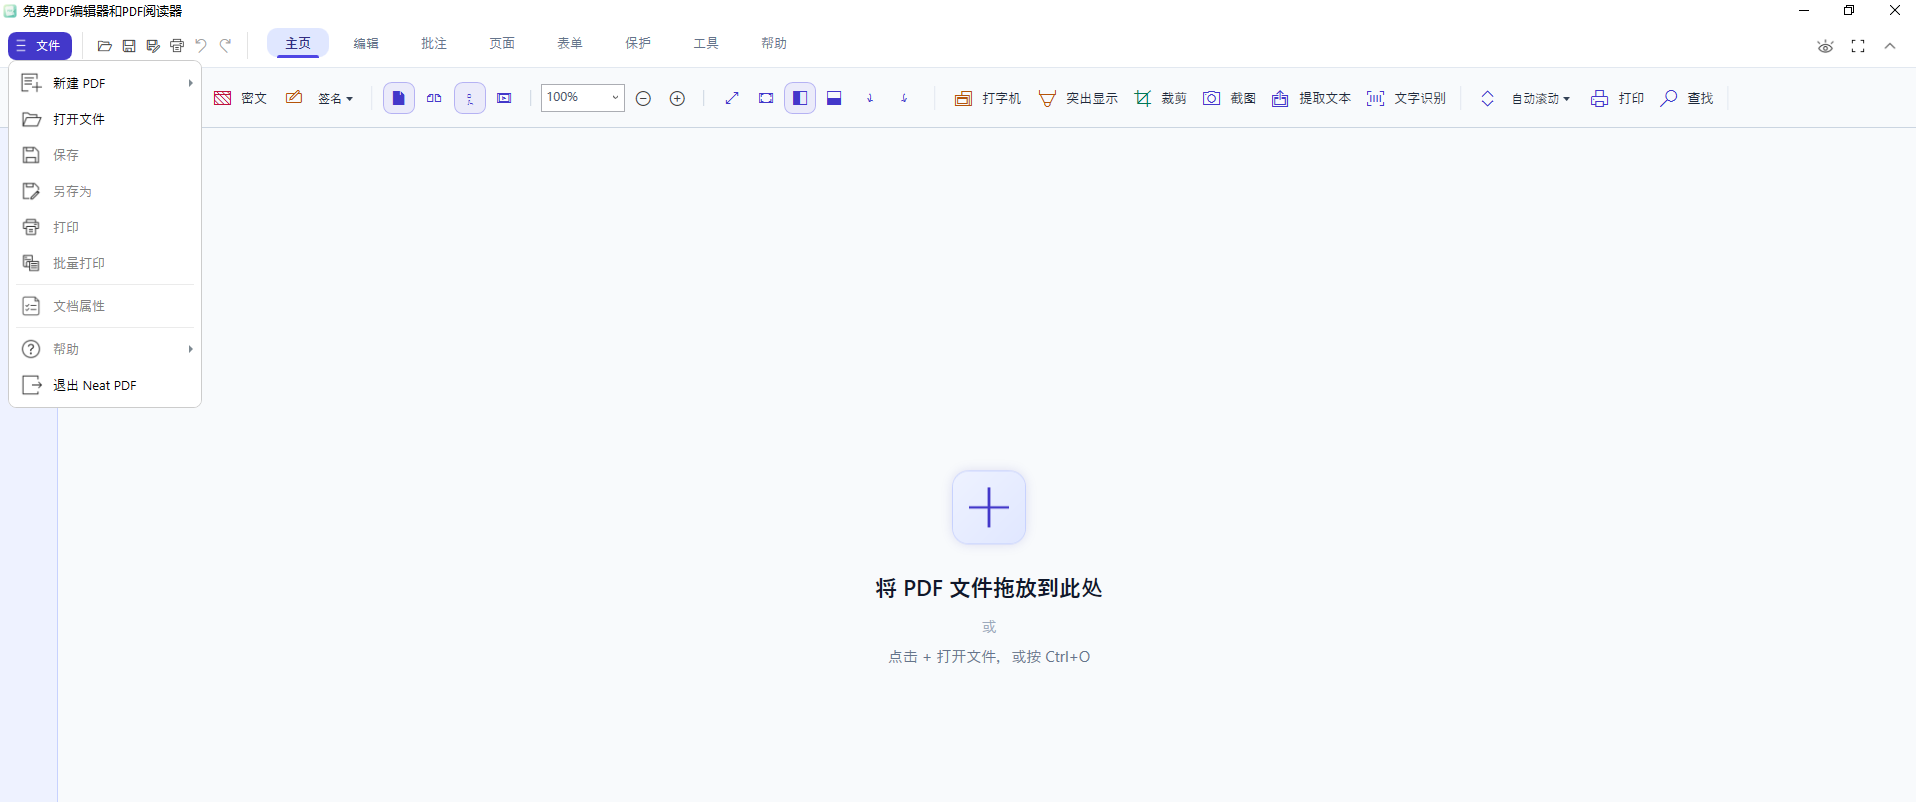1916x802 pixels.
Task: Toggle two-page facing view mode
Action: tap(434, 98)
